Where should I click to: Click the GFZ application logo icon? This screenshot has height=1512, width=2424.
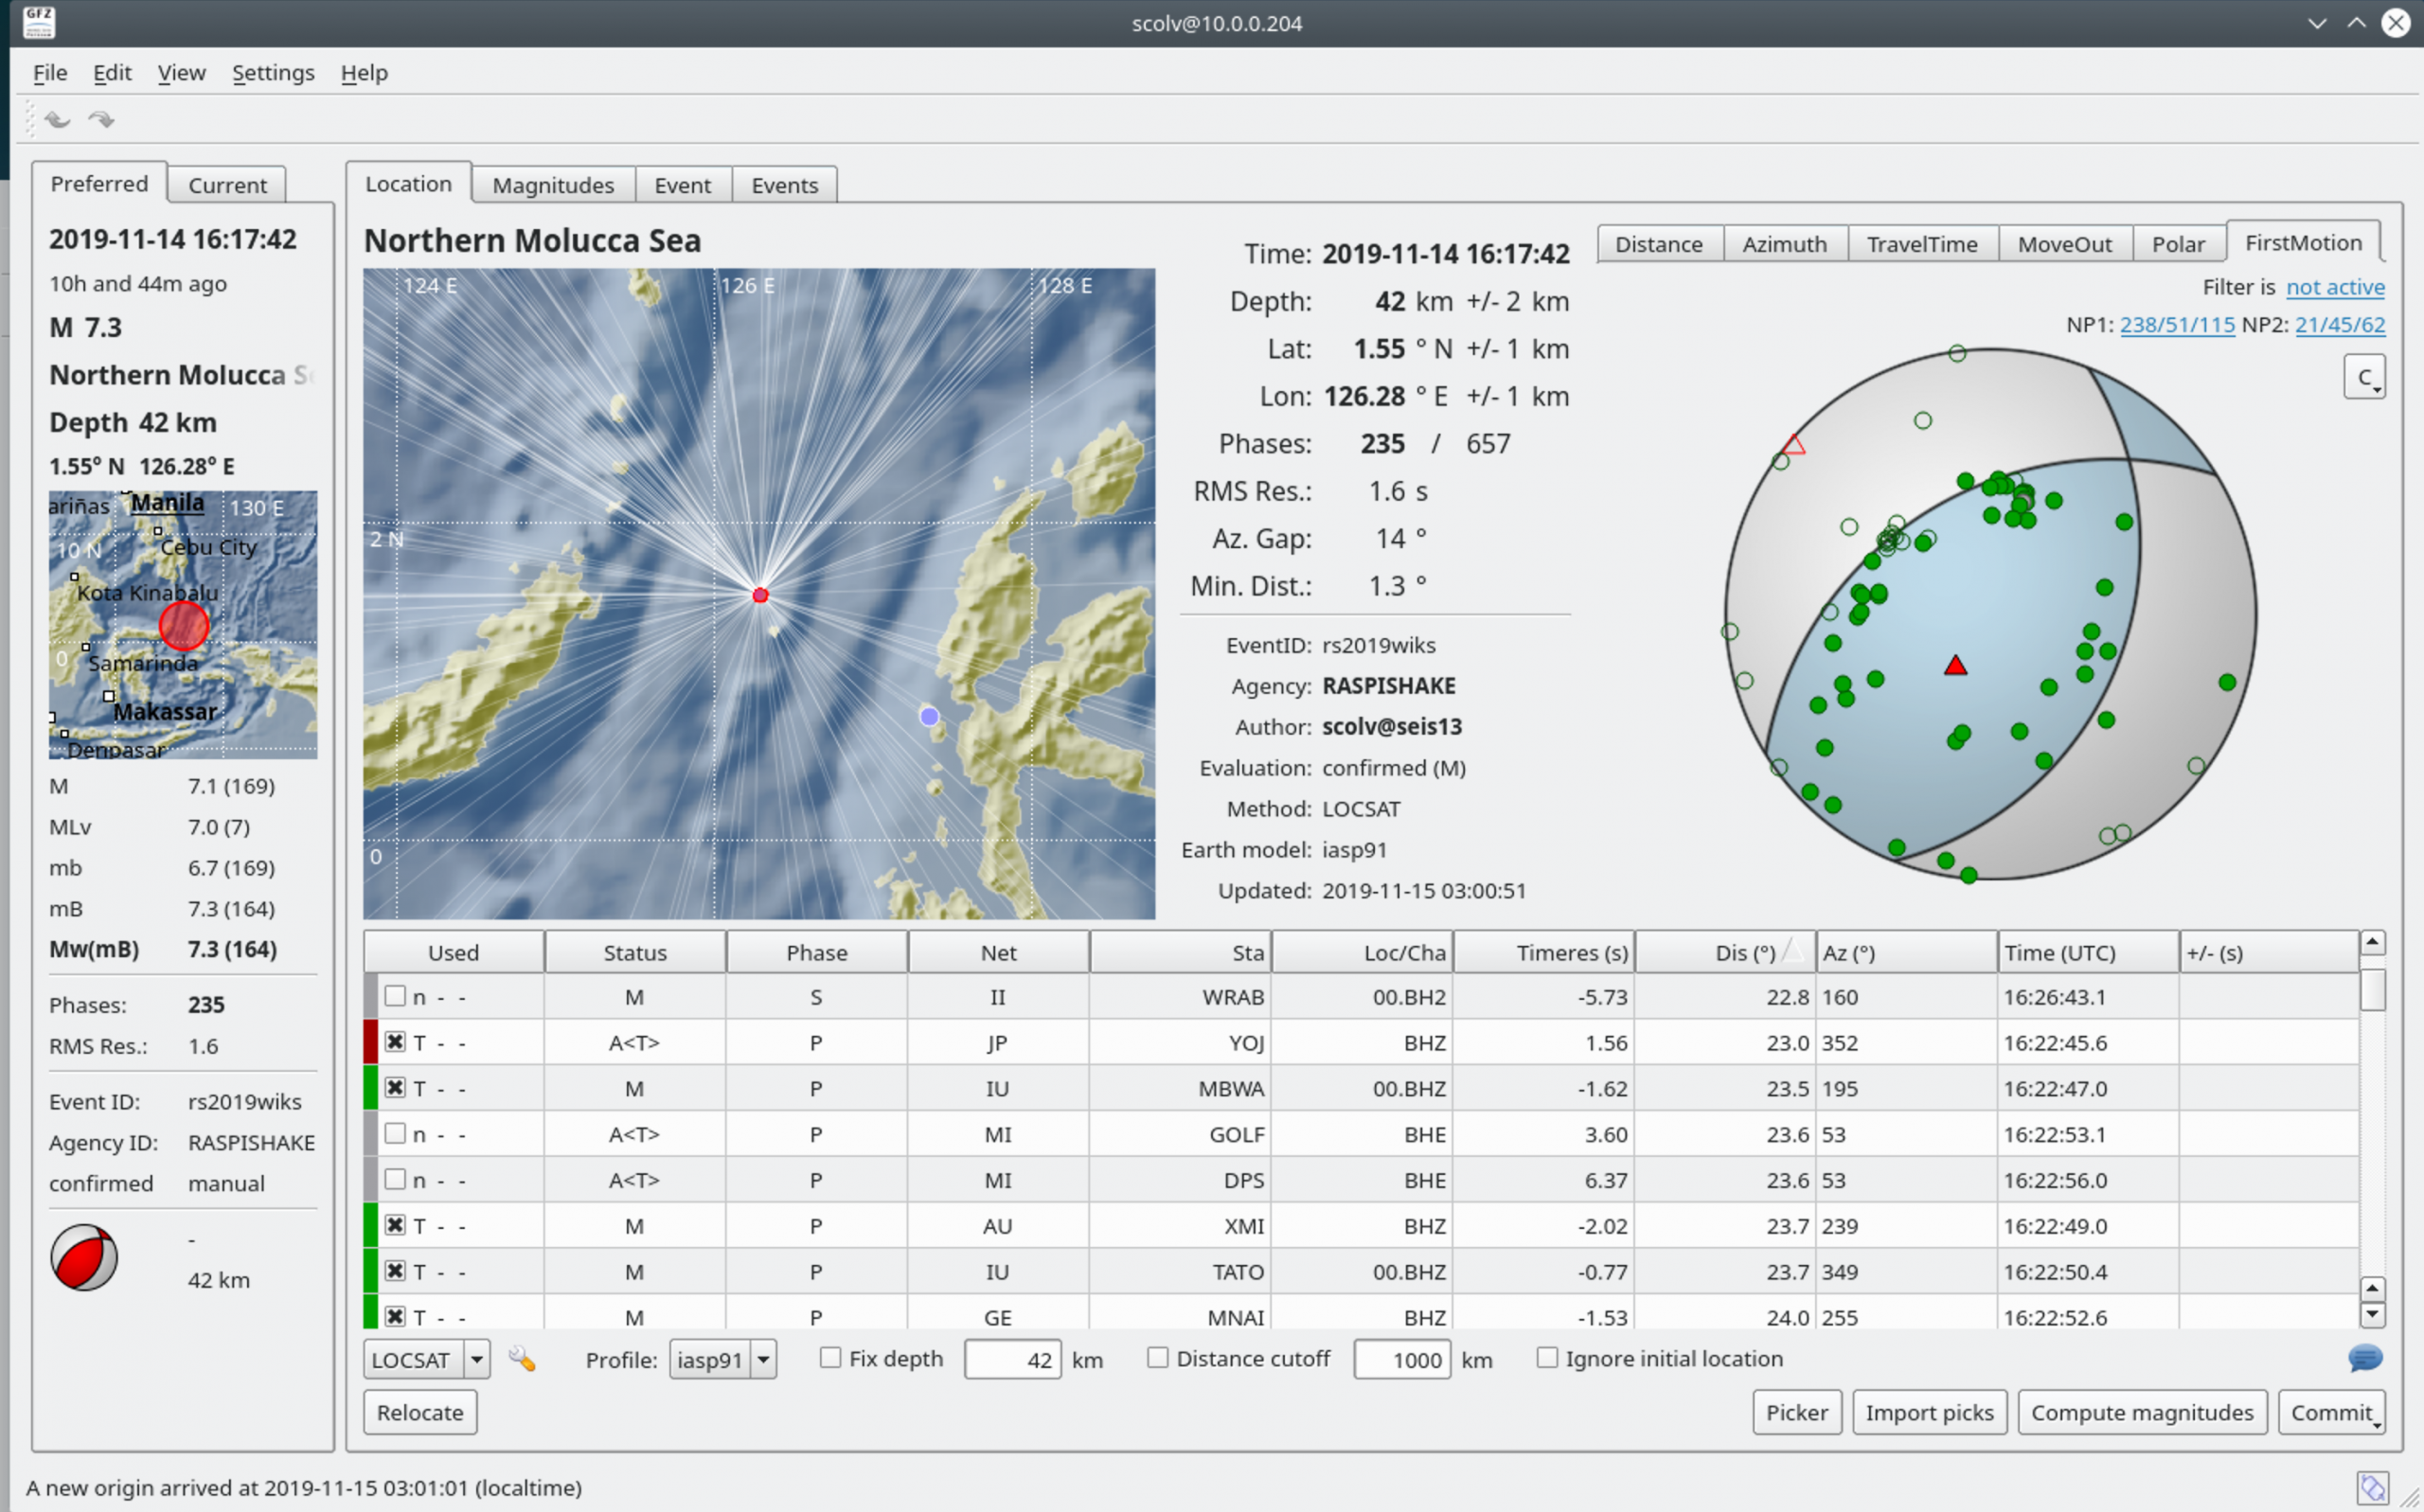[x=38, y=23]
